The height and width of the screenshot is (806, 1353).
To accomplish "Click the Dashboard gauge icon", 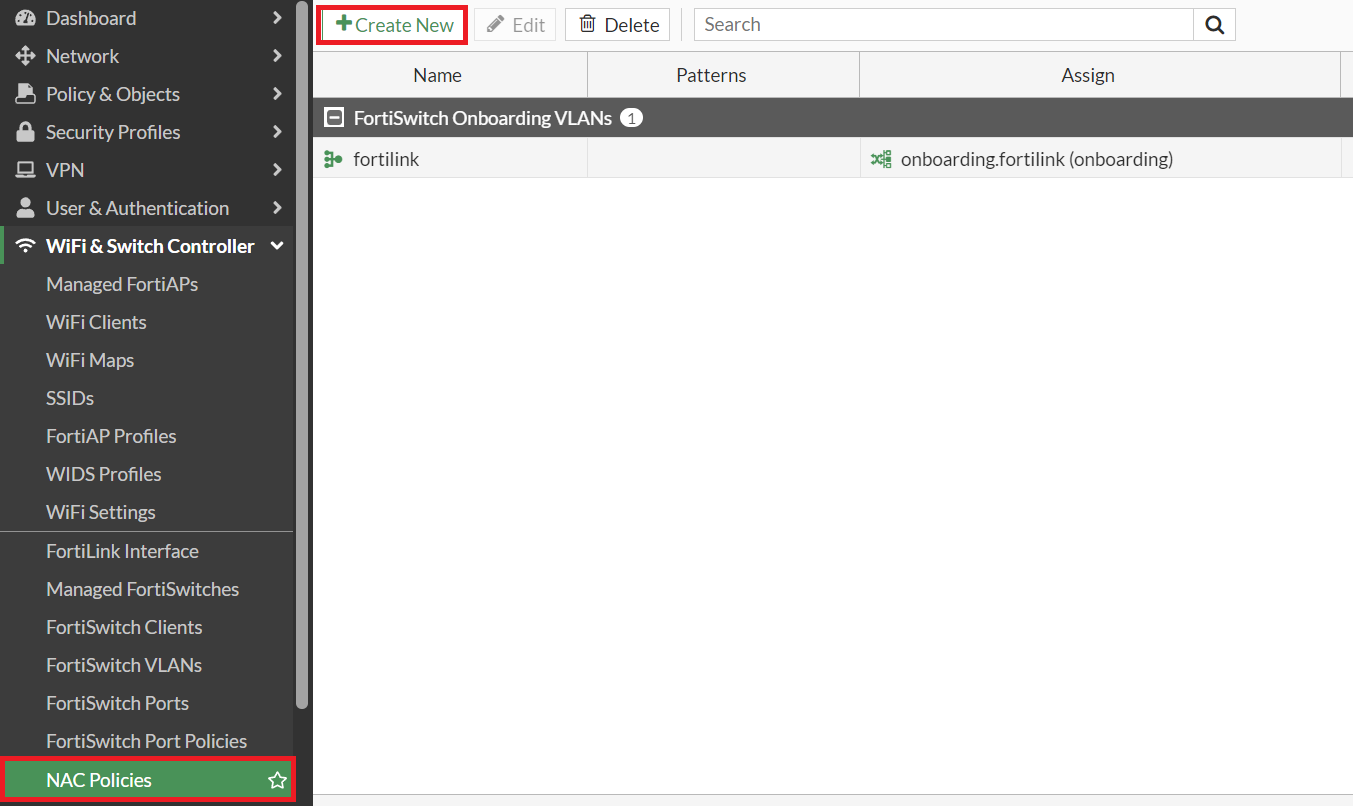I will 26,18.
